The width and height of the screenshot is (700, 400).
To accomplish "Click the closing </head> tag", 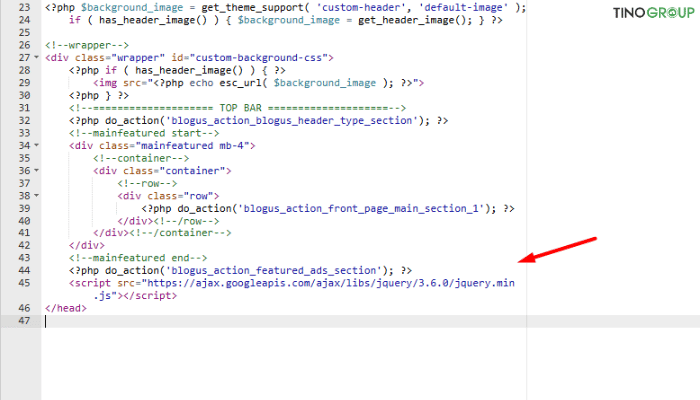I will pyautogui.click(x=66, y=308).
